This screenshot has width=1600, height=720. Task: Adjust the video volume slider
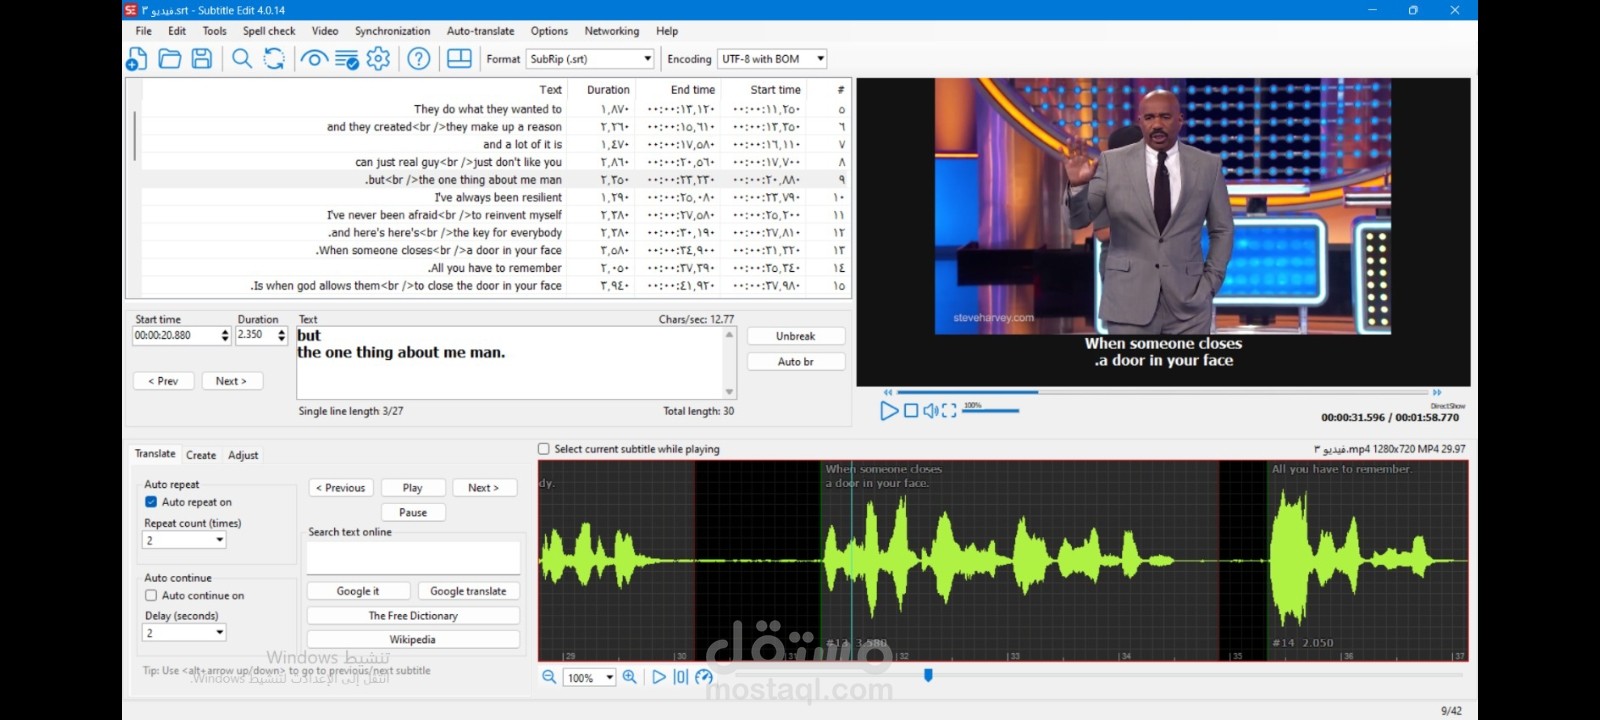990,411
